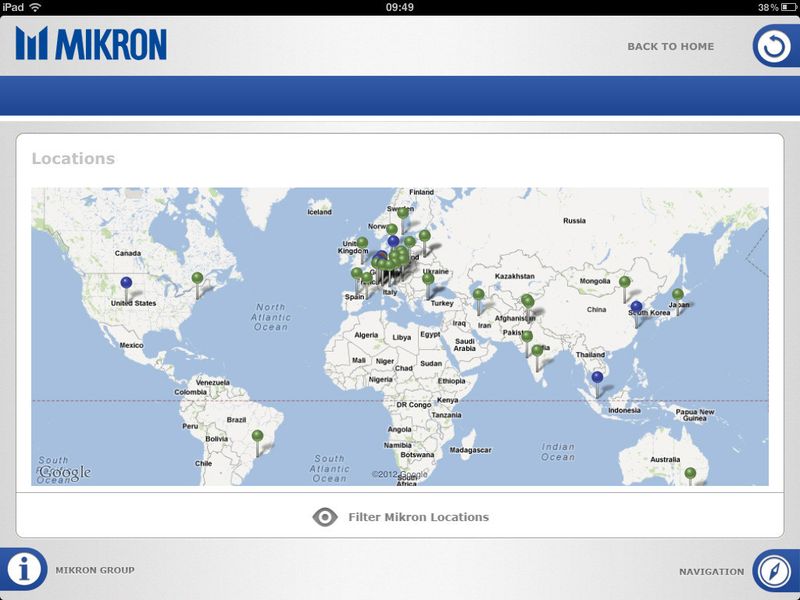Open the Navigation compass icon

[774, 571]
